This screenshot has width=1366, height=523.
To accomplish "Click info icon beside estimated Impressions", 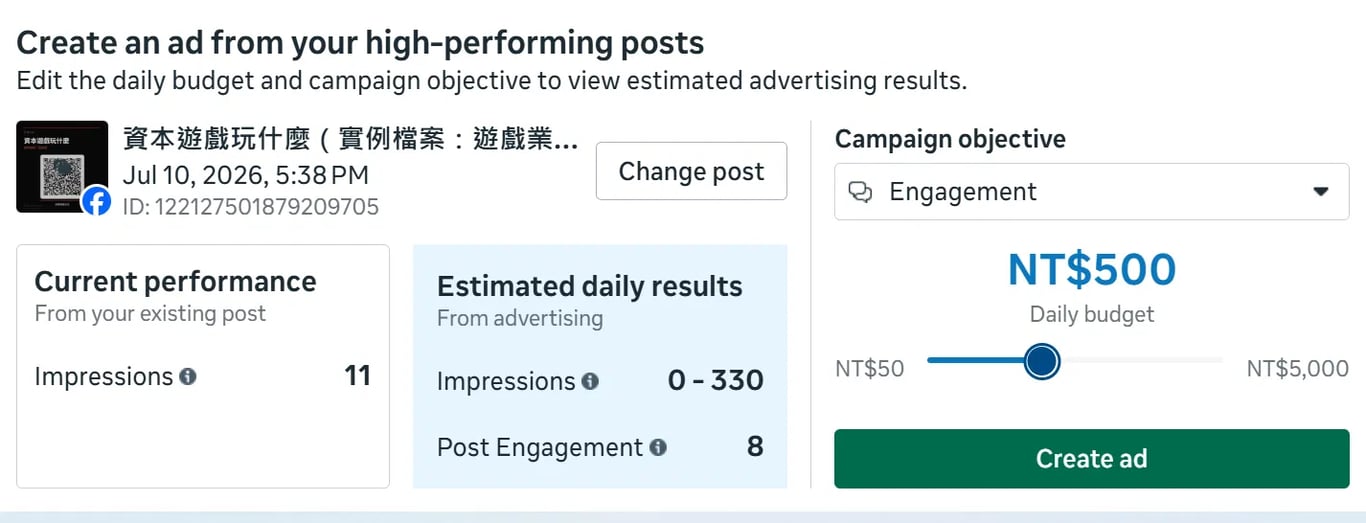I will pyautogui.click(x=590, y=382).
